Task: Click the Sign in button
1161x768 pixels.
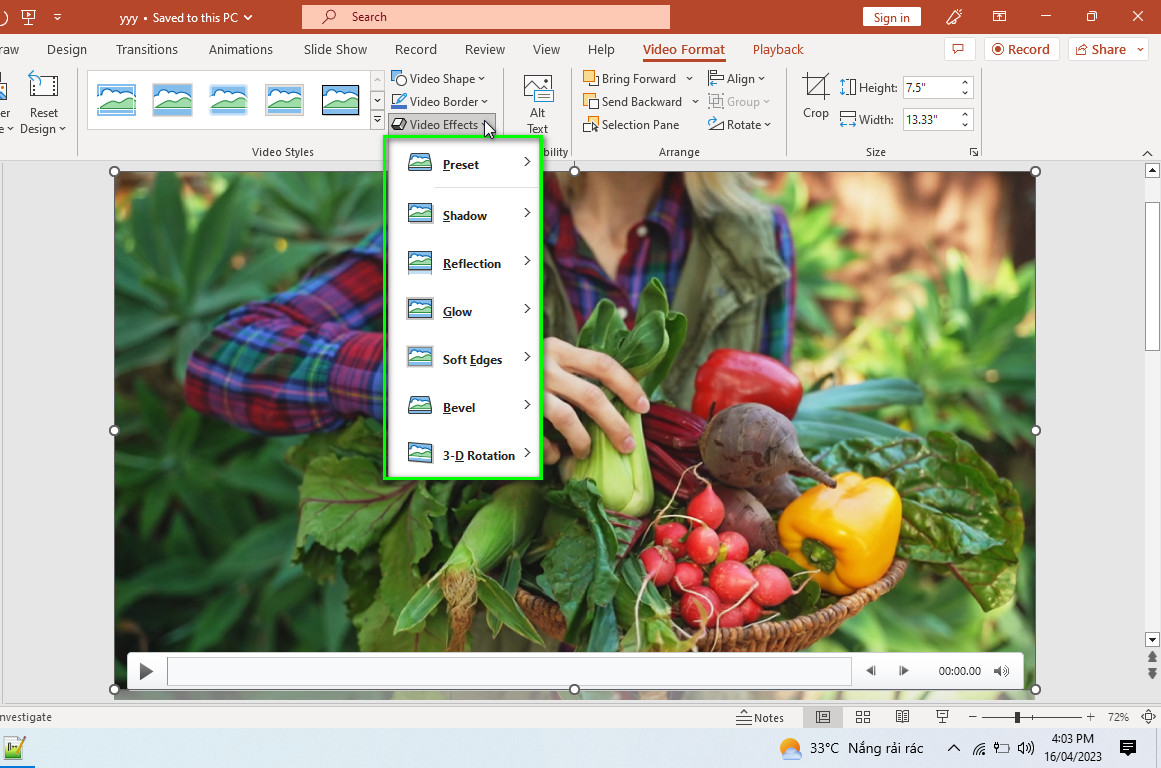Action: pyautogui.click(x=891, y=17)
